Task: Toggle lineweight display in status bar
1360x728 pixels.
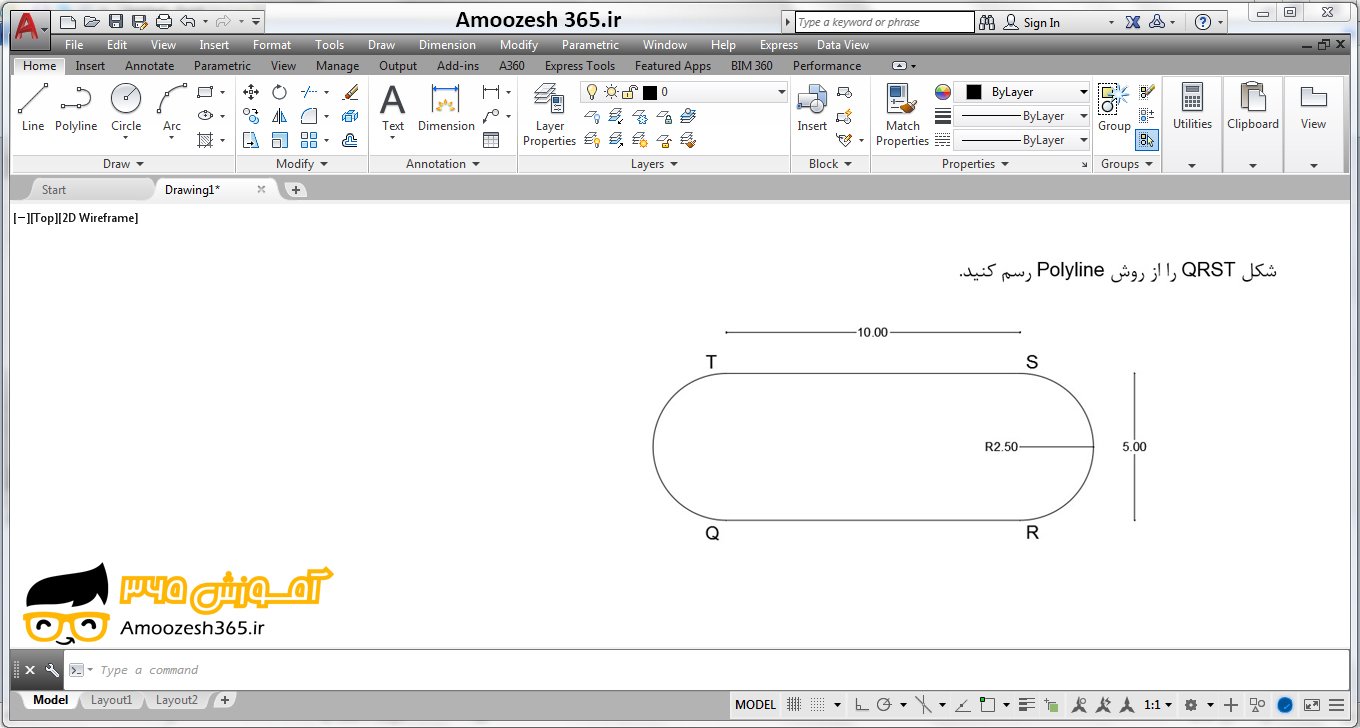Action: coord(1029,705)
